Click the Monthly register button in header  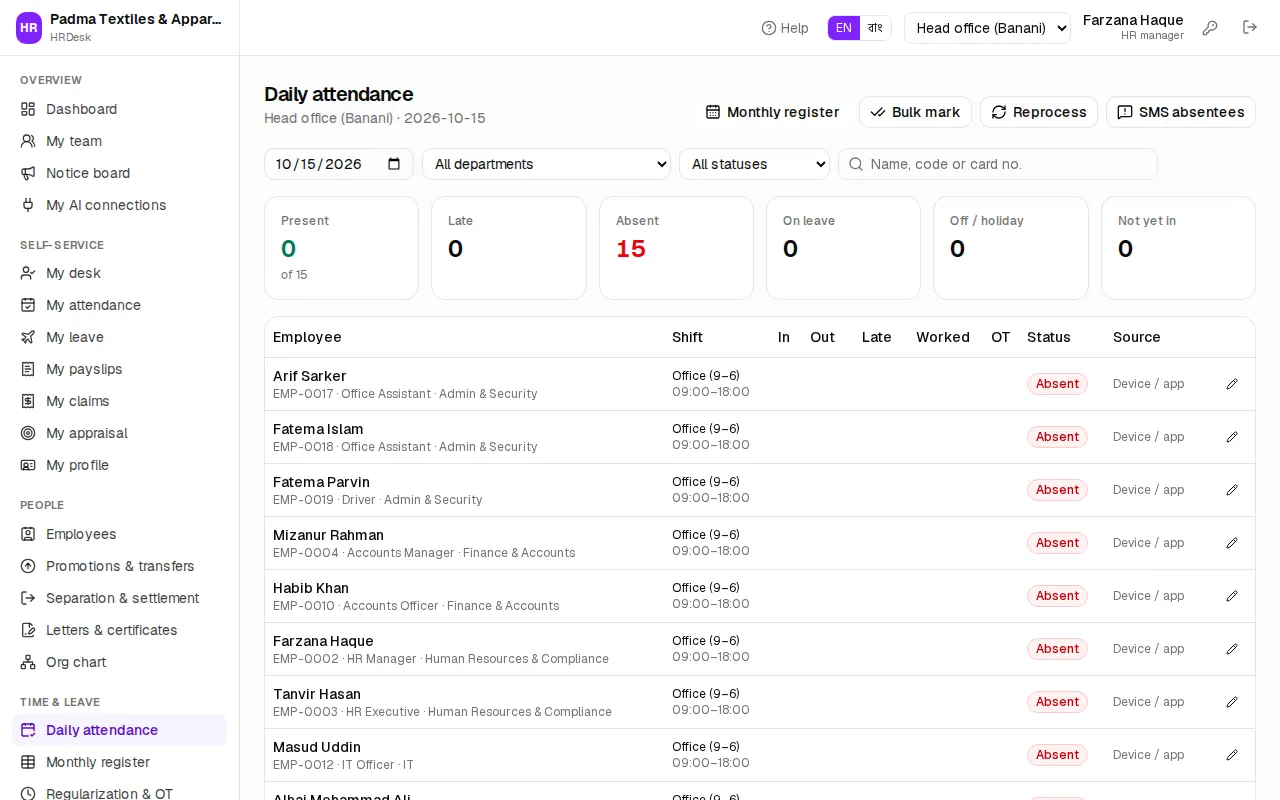coord(772,112)
